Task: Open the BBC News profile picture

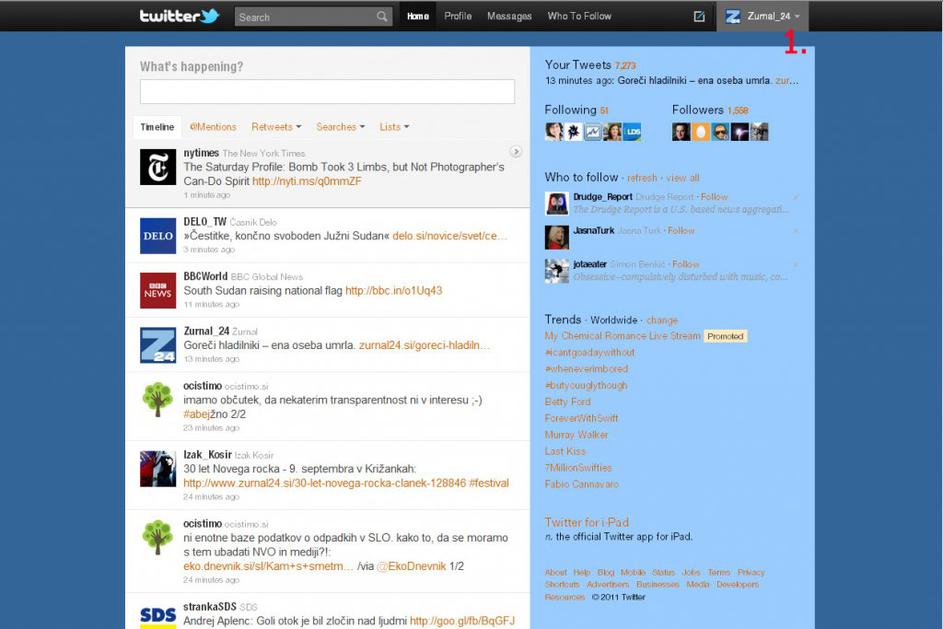Action: [x=158, y=290]
